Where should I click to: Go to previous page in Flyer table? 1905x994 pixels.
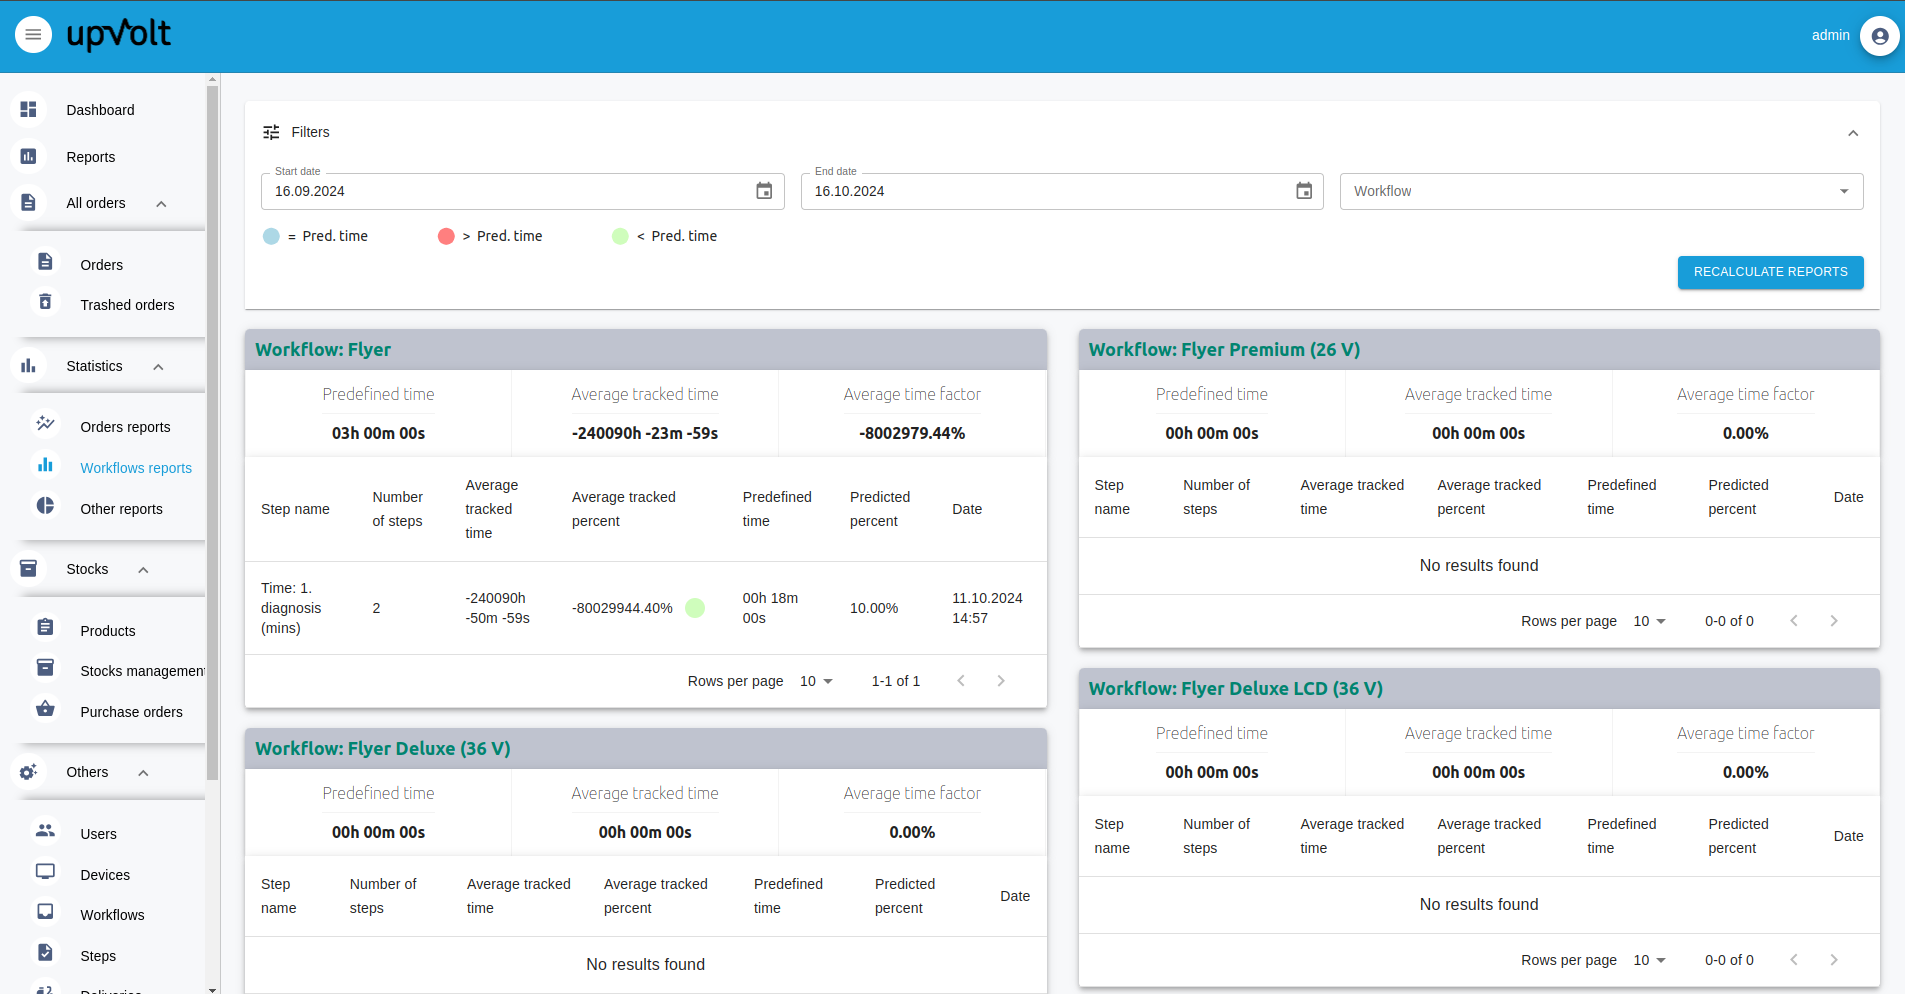pyautogui.click(x=961, y=681)
